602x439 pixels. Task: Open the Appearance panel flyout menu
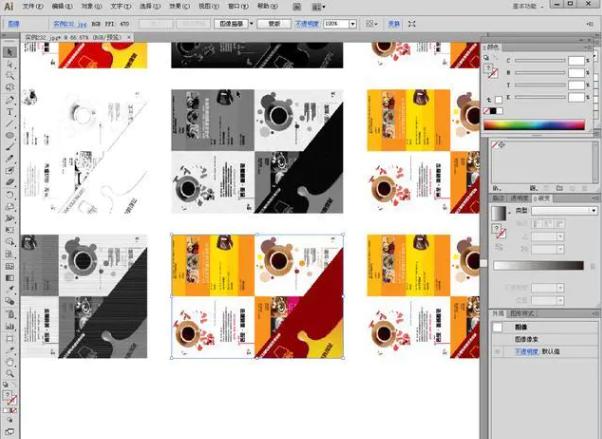(596, 314)
